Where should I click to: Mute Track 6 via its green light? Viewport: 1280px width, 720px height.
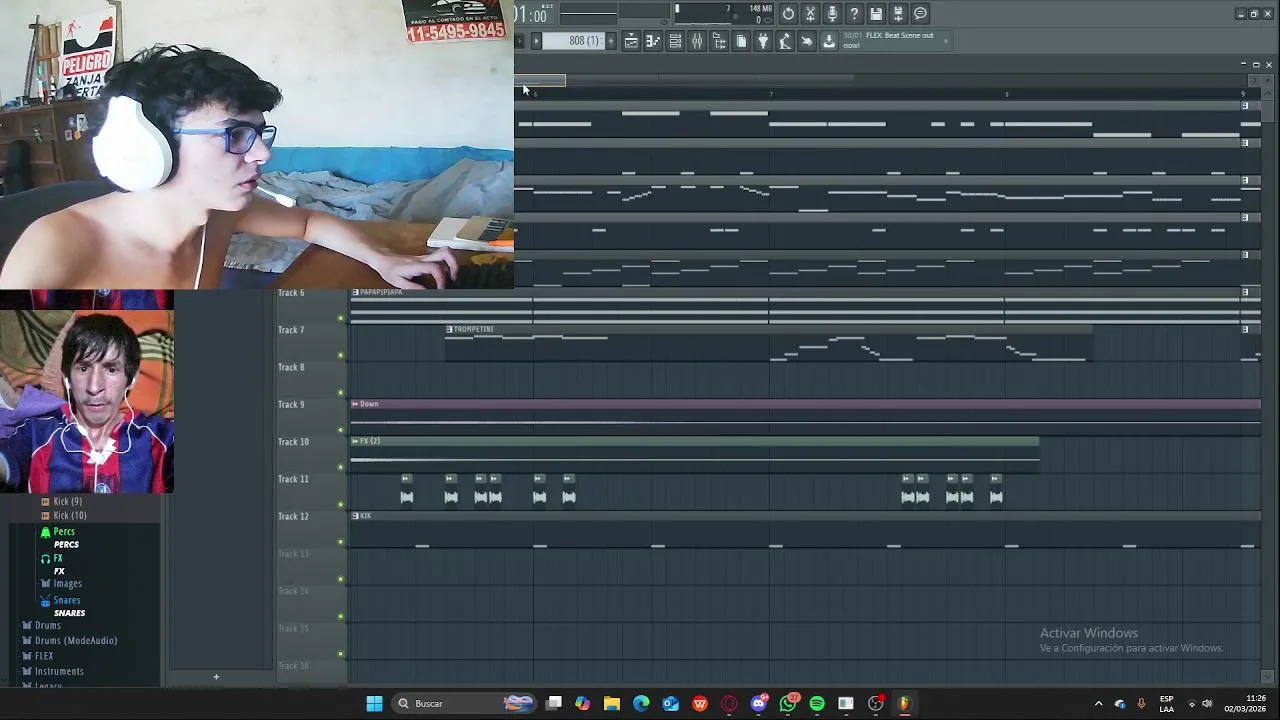[341, 319]
